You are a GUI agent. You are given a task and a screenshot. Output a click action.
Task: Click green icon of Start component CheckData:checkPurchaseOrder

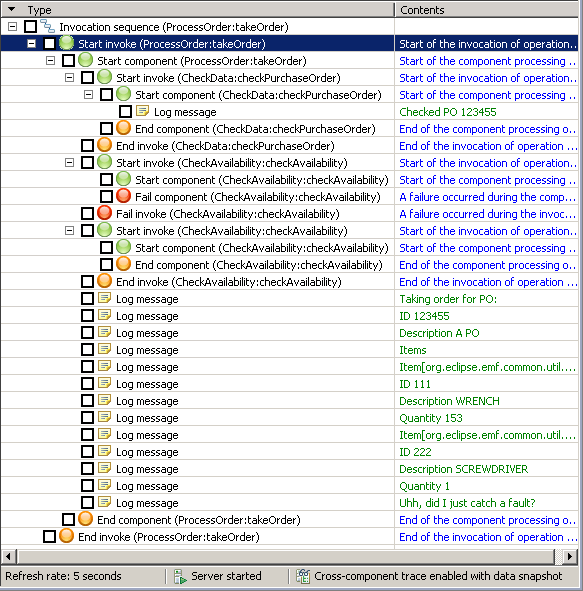(123, 94)
